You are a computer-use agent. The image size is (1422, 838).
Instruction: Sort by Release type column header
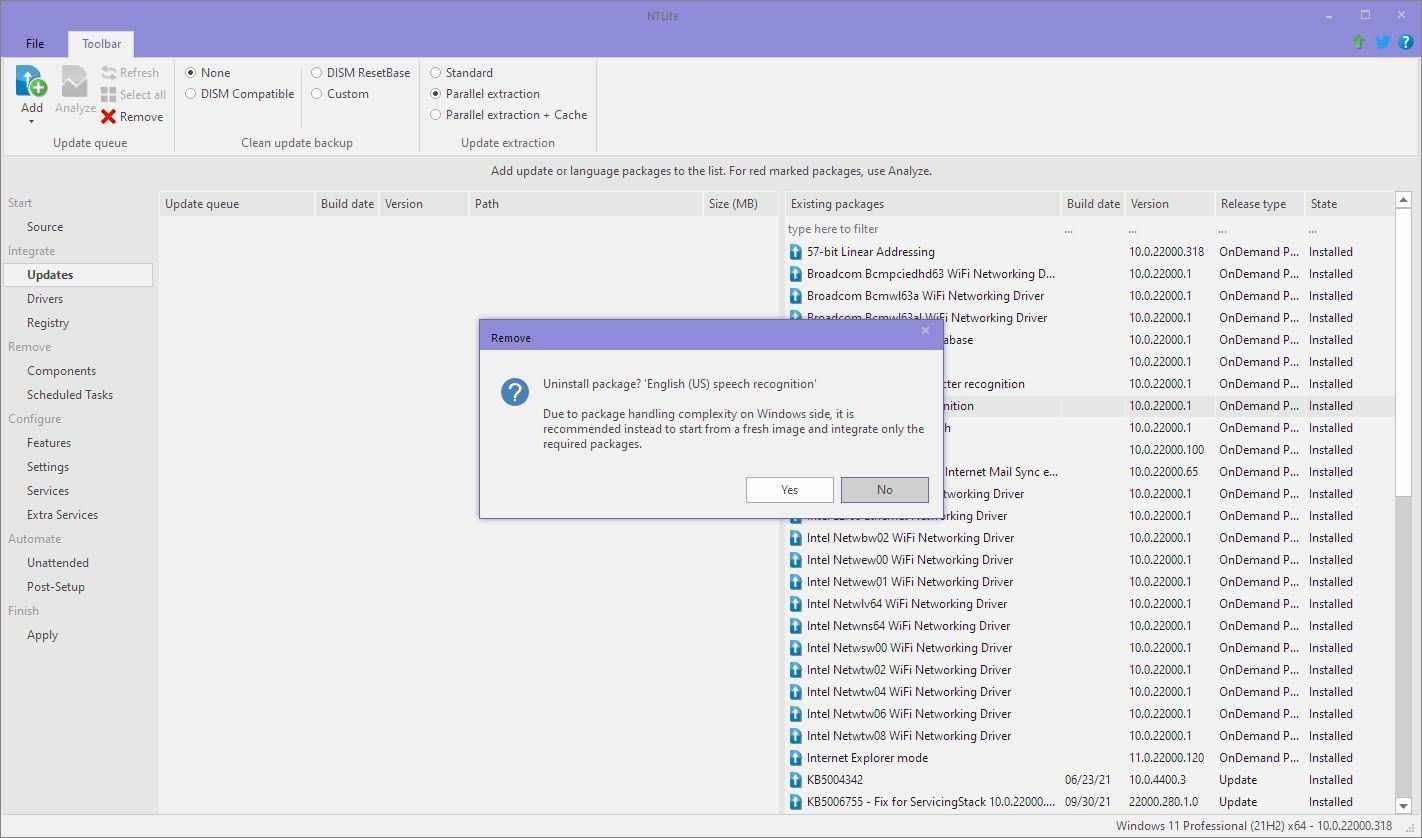click(1260, 204)
